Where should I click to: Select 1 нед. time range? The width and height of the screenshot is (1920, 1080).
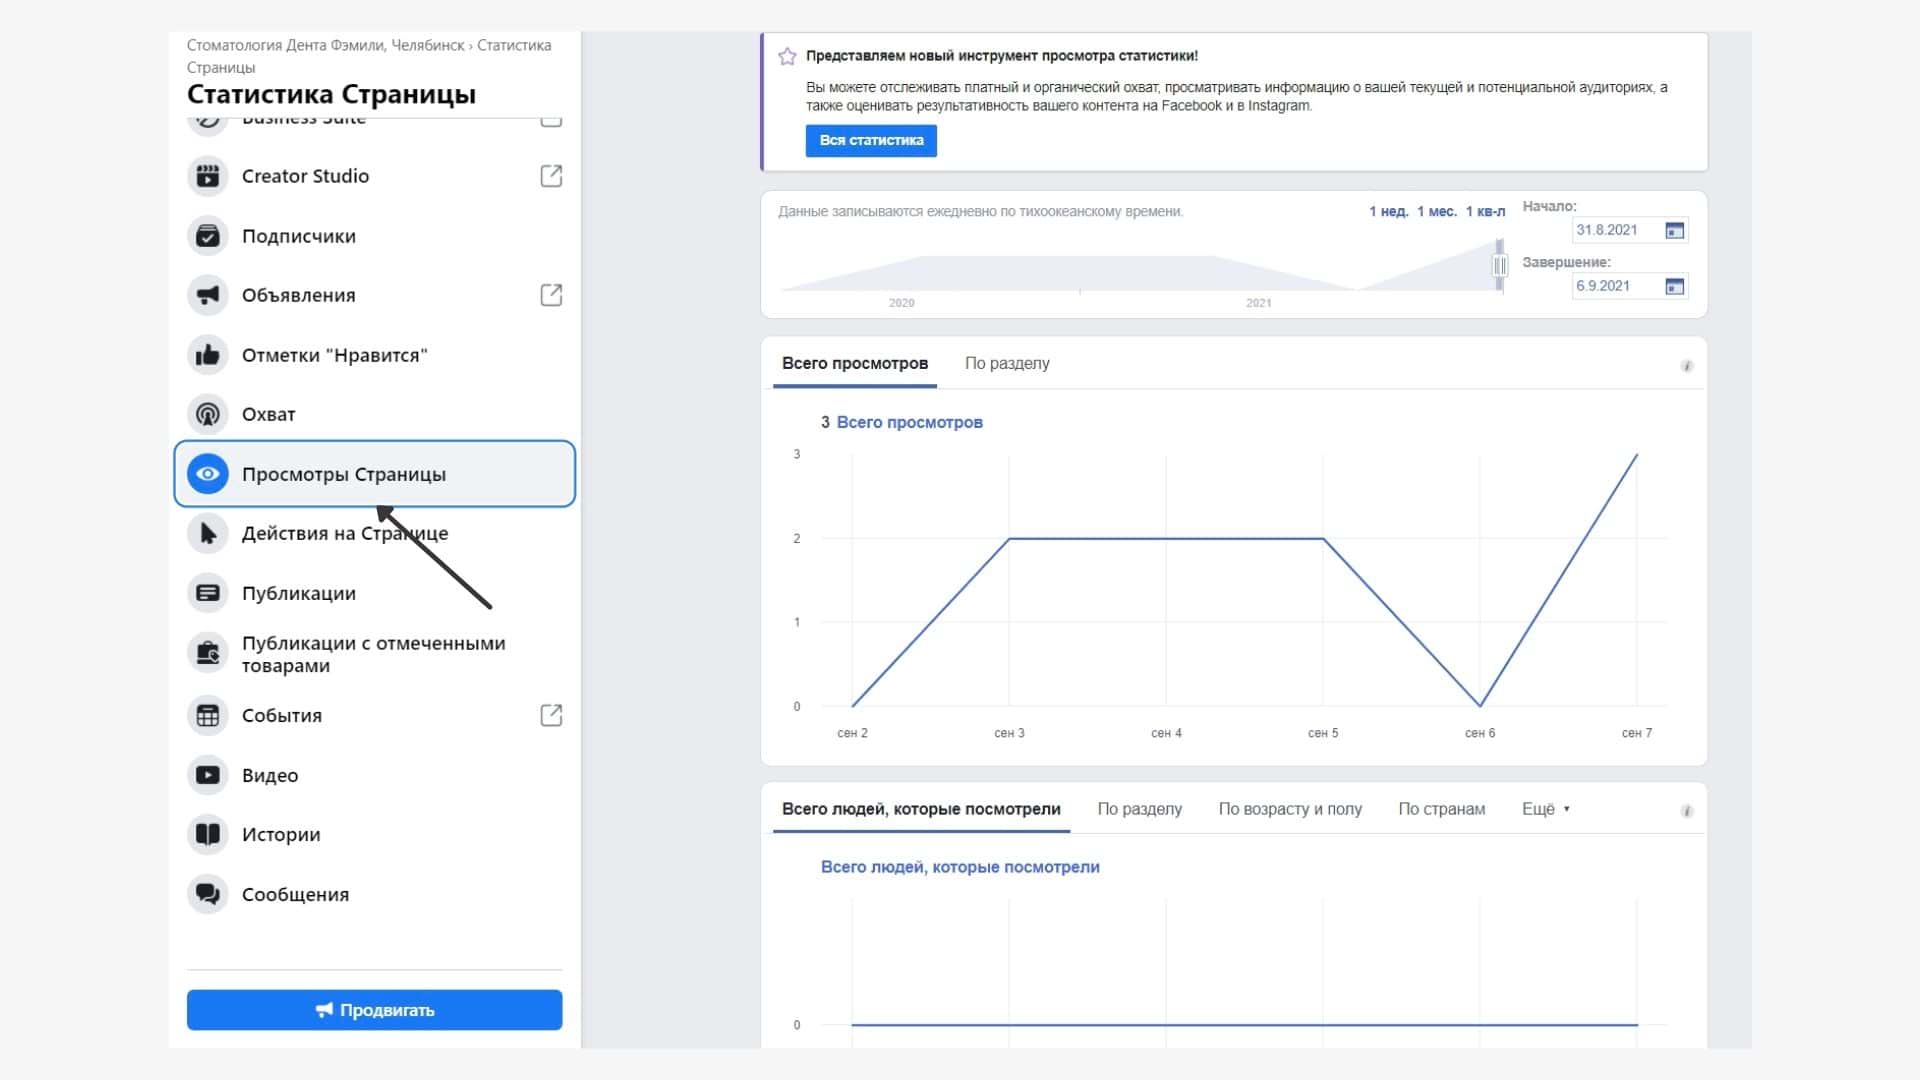[x=1388, y=211]
